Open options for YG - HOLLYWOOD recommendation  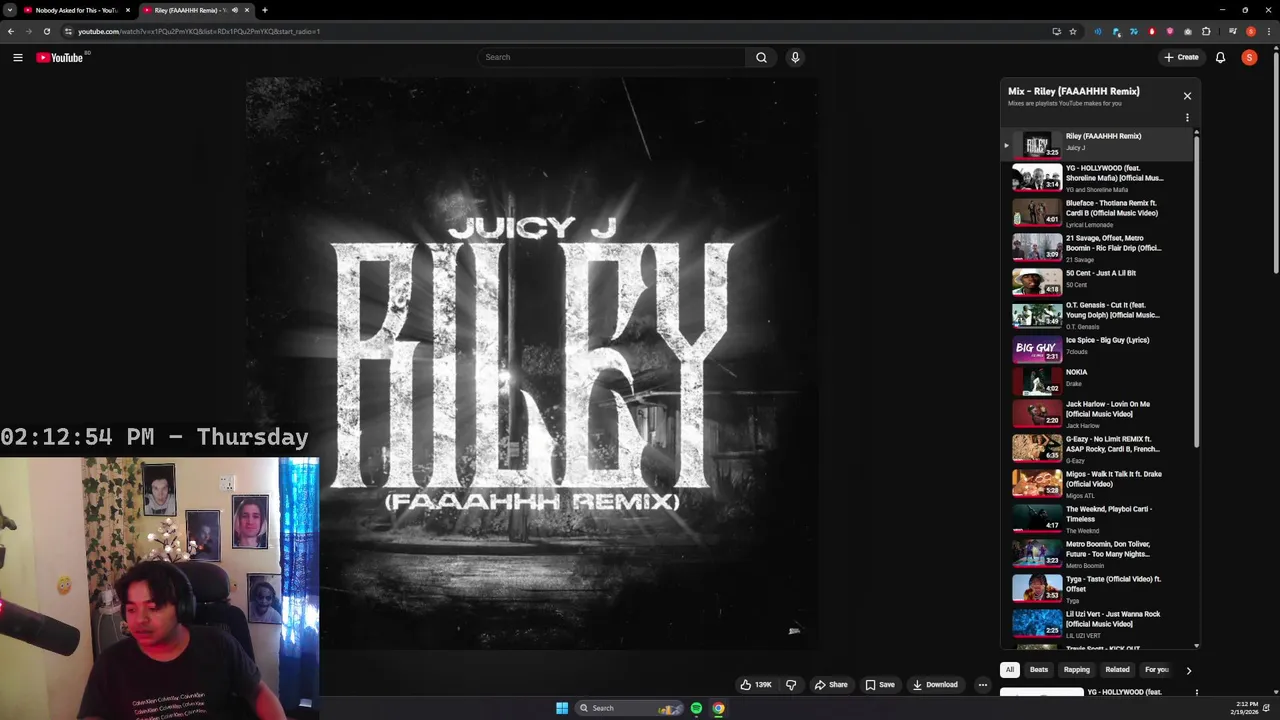coord(1197,692)
